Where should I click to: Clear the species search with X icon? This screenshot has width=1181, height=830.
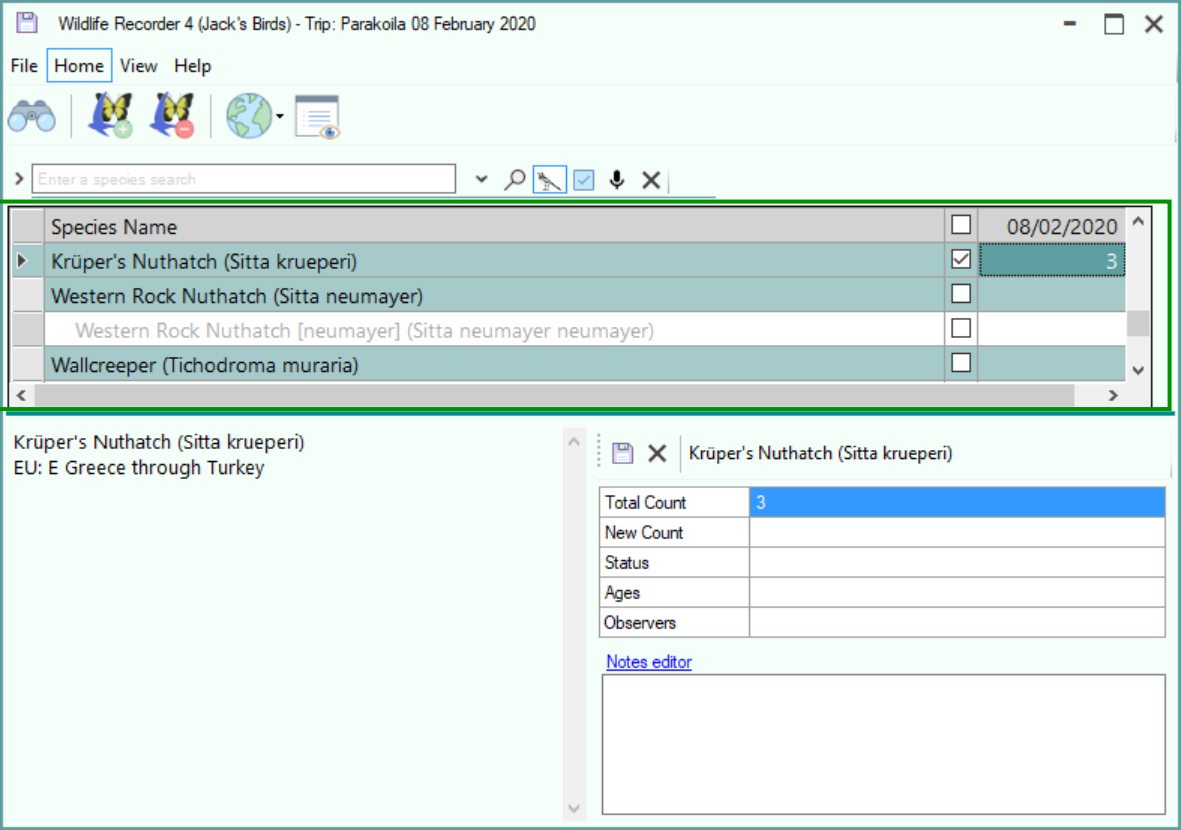(652, 180)
